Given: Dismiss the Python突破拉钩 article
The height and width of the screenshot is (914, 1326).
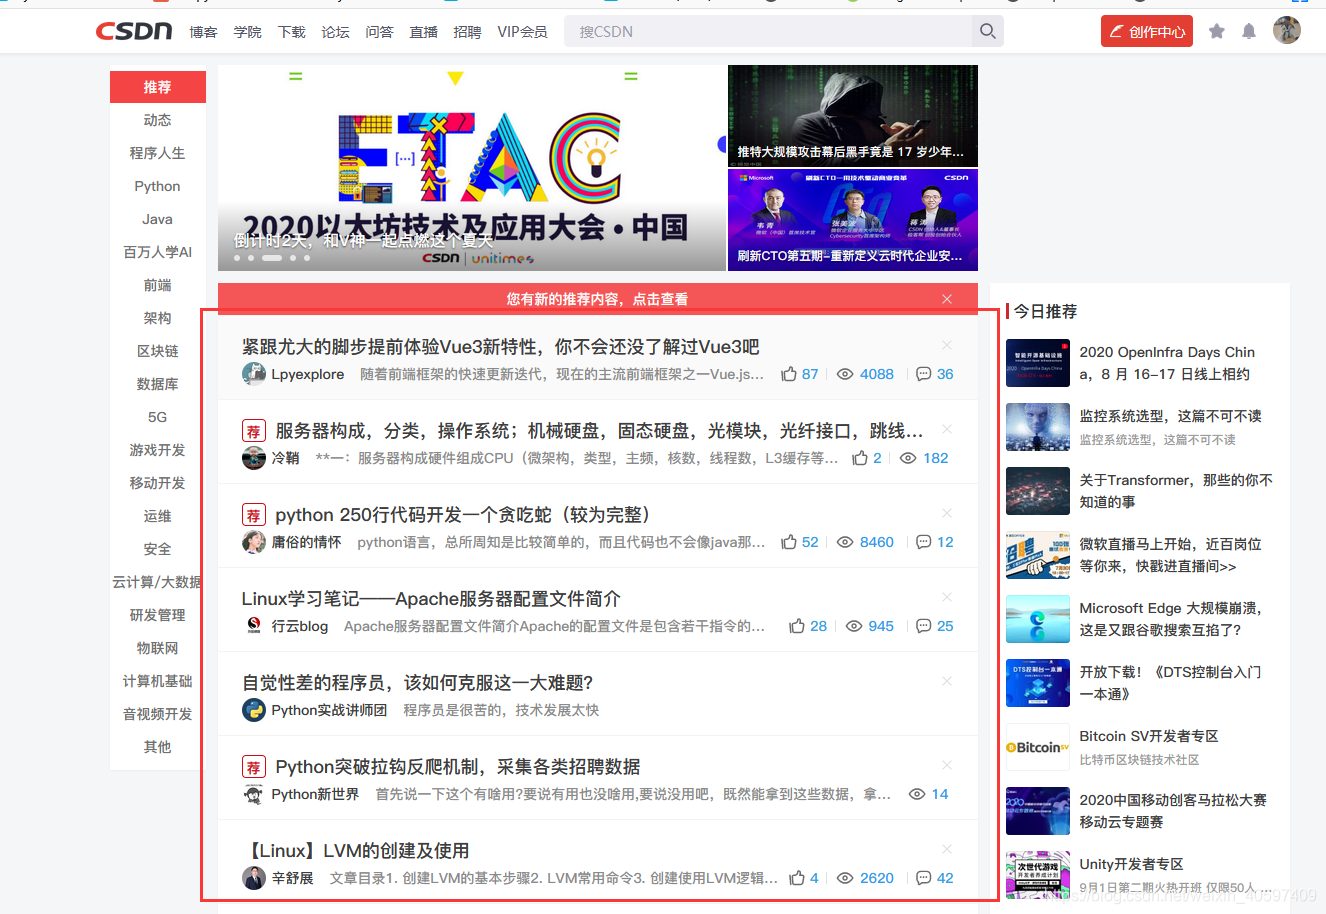Looking at the screenshot, I should point(947,765).
